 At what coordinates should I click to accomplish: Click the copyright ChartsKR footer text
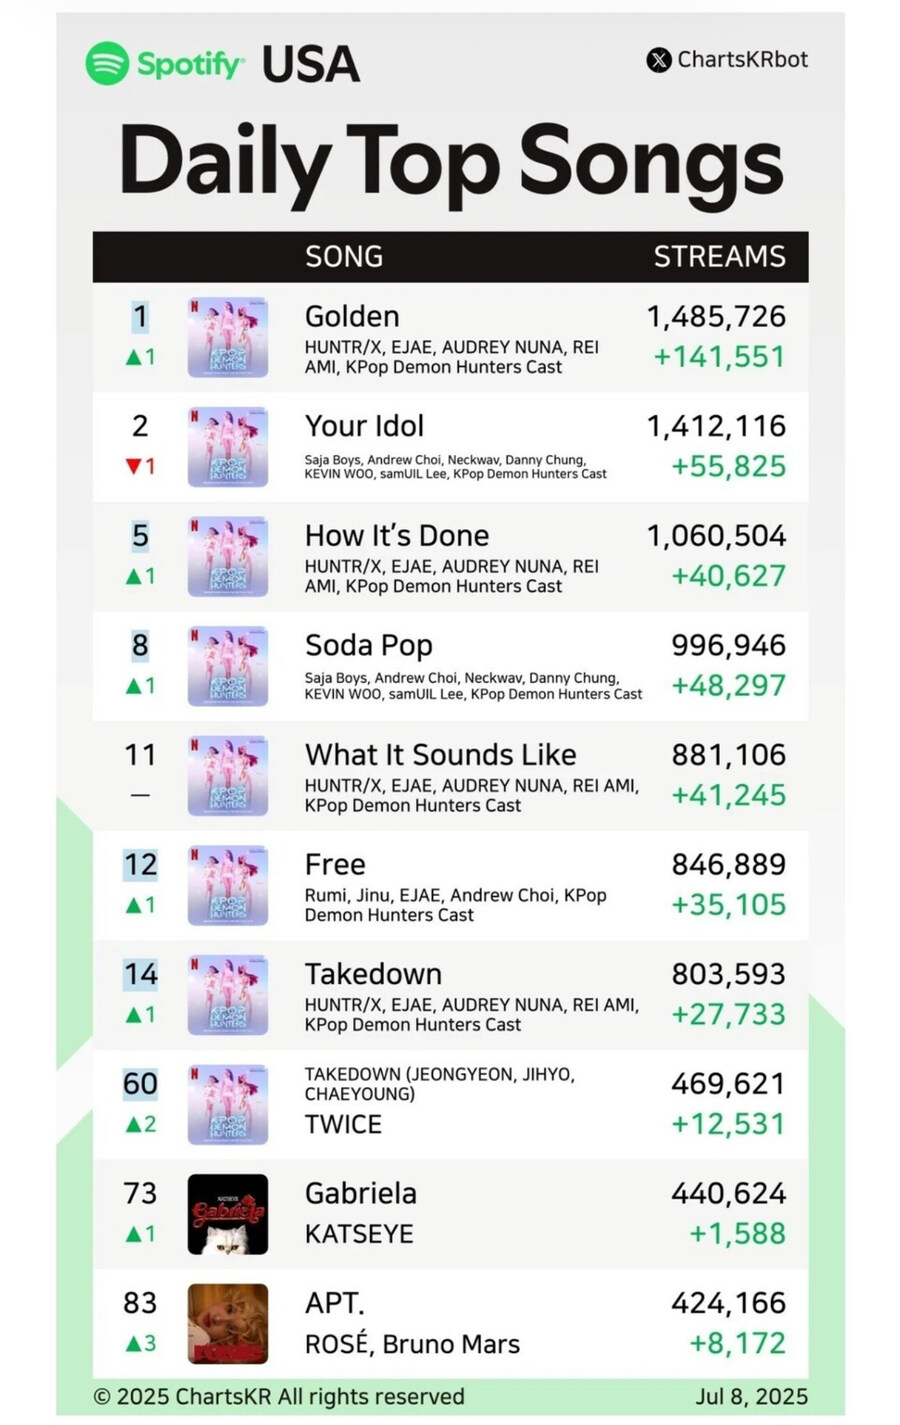[x=279, y=1397]
